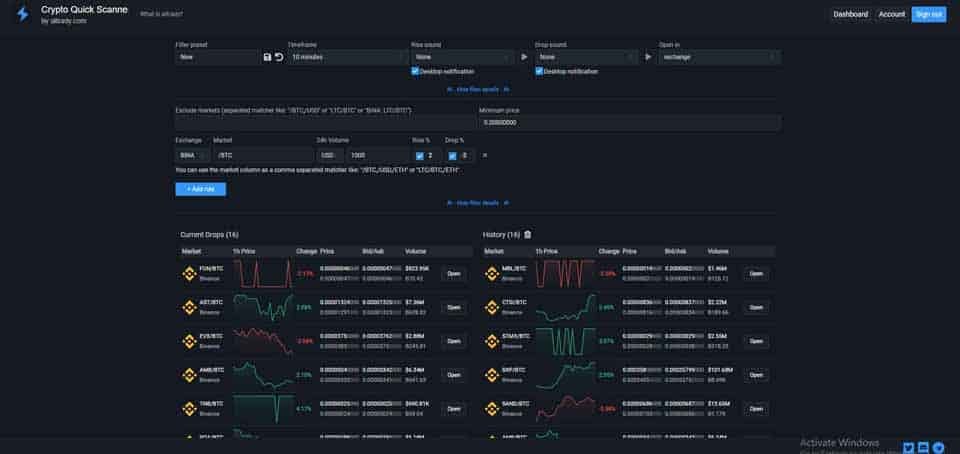Open the AST/BTC market
Screen dimensions: 960x454
(454, 307)
